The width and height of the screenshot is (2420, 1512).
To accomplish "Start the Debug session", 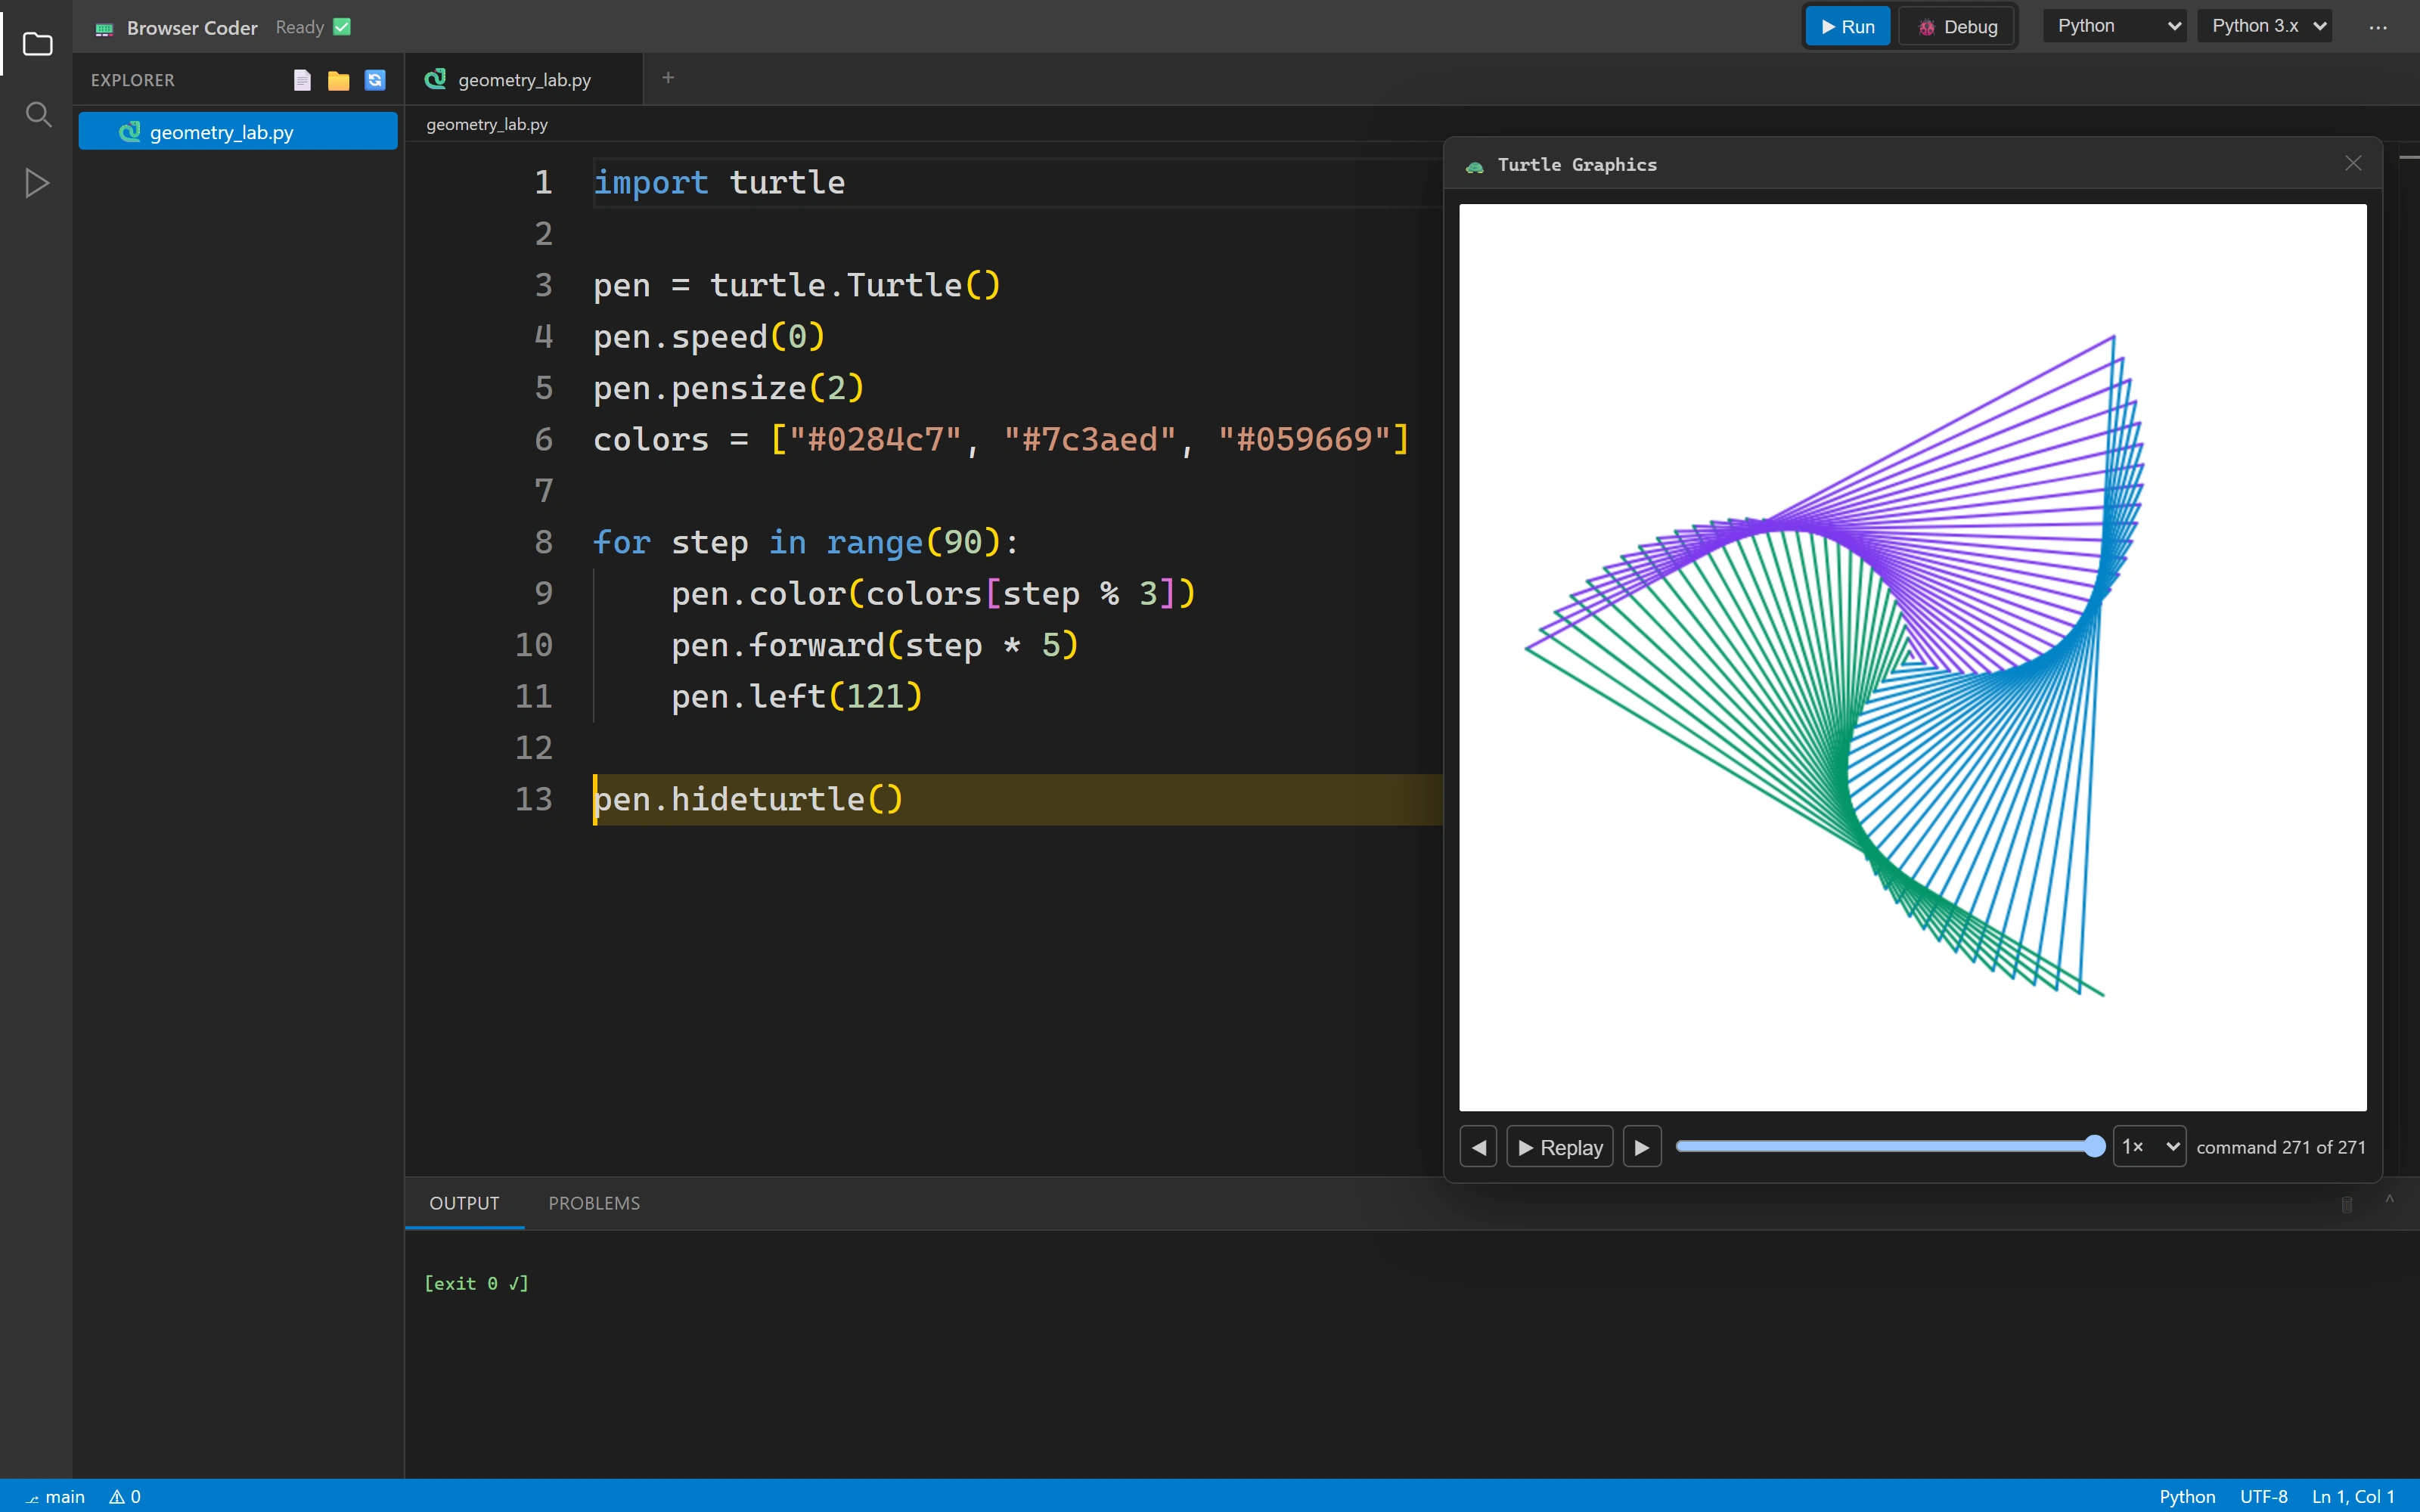I will point(1957,27).
